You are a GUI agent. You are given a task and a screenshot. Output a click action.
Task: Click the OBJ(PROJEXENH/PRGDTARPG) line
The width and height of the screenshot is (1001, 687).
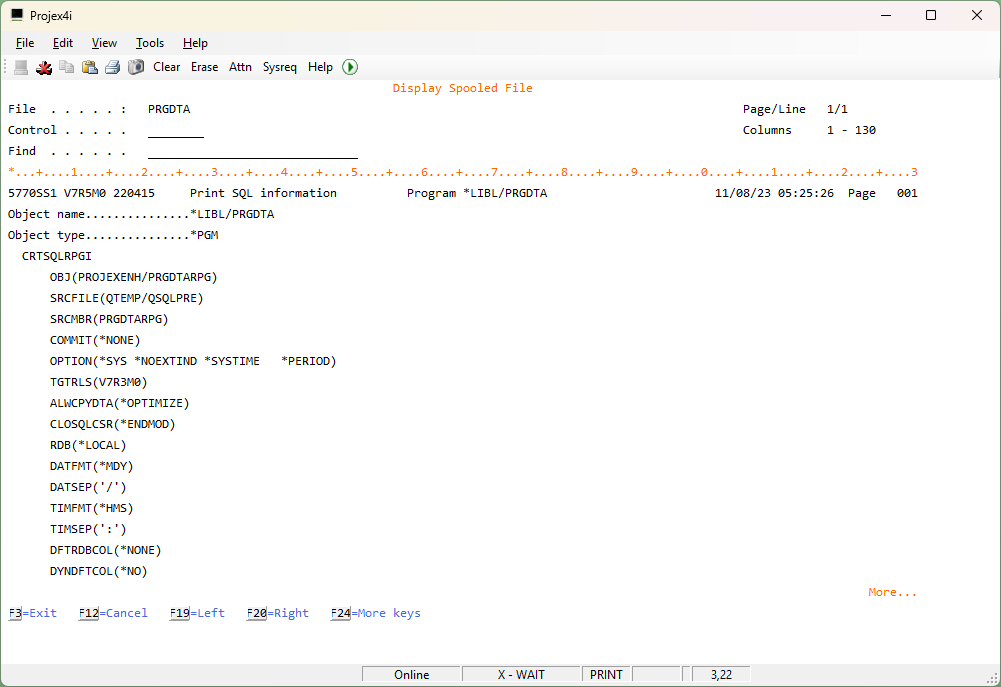133,277
